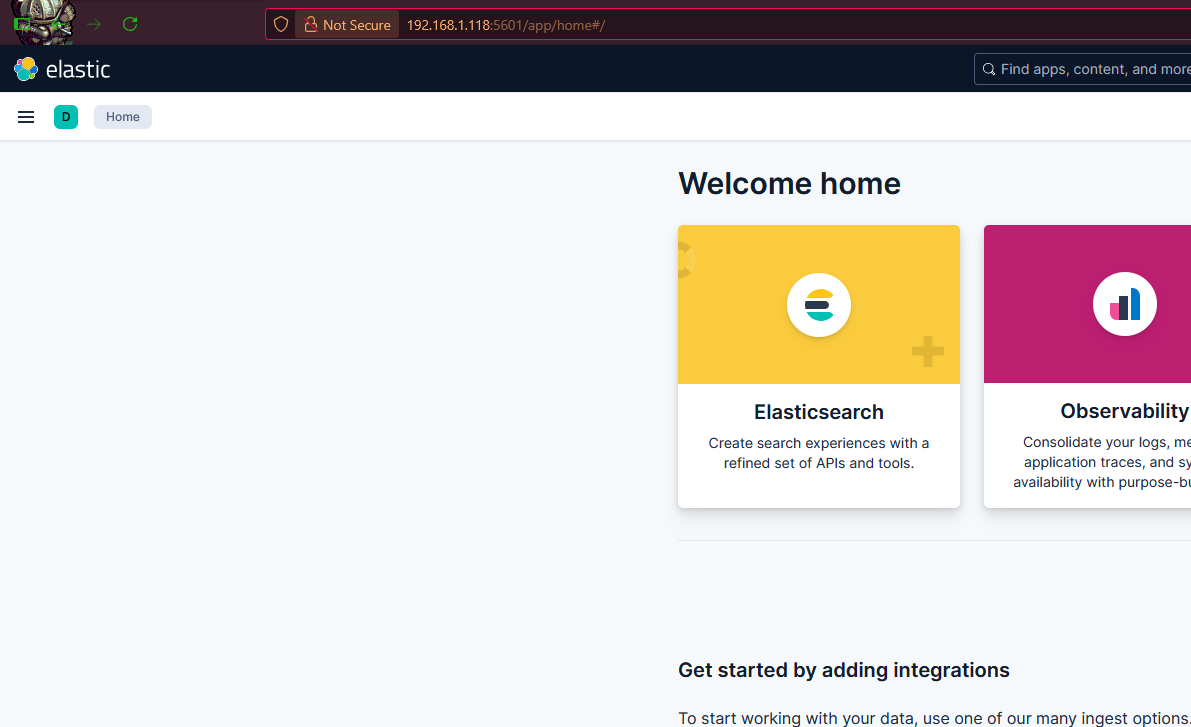The image size is (1191, 727).
Task: Reload the page with the refresh icon
Action: pos(130,24)
